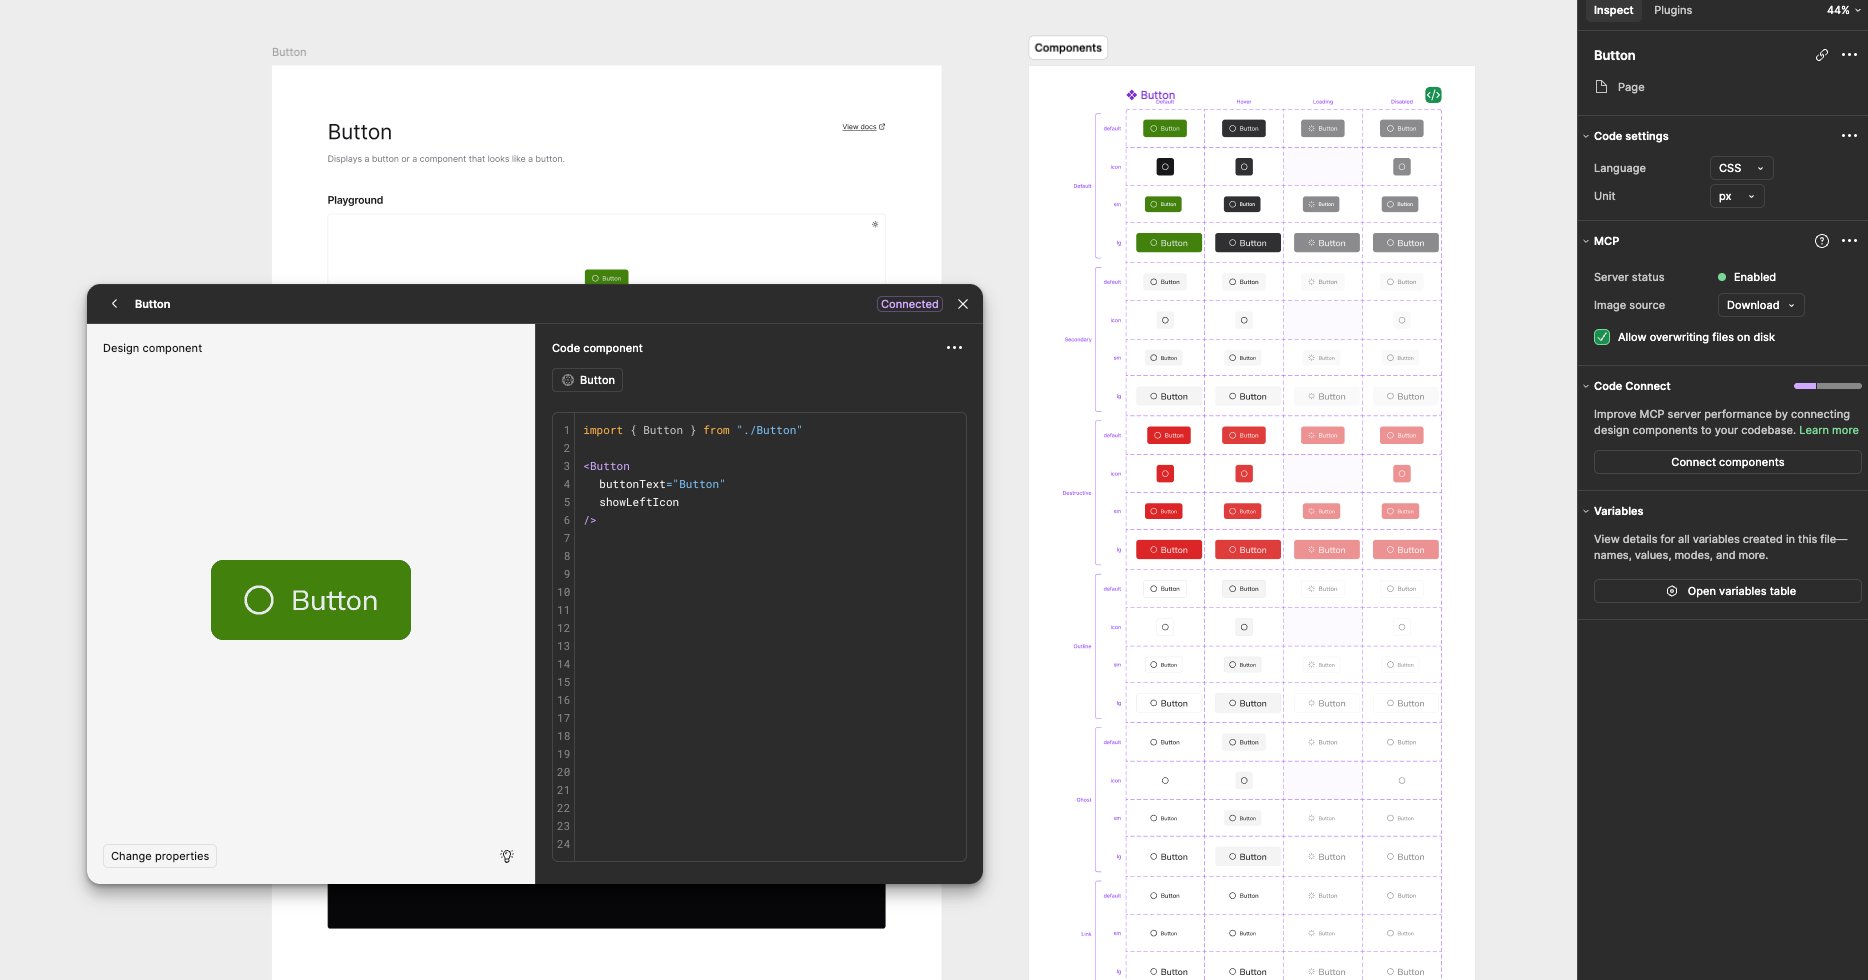
Task: Click the MCP help question mark icon
Action: [x=1822, y=240]
